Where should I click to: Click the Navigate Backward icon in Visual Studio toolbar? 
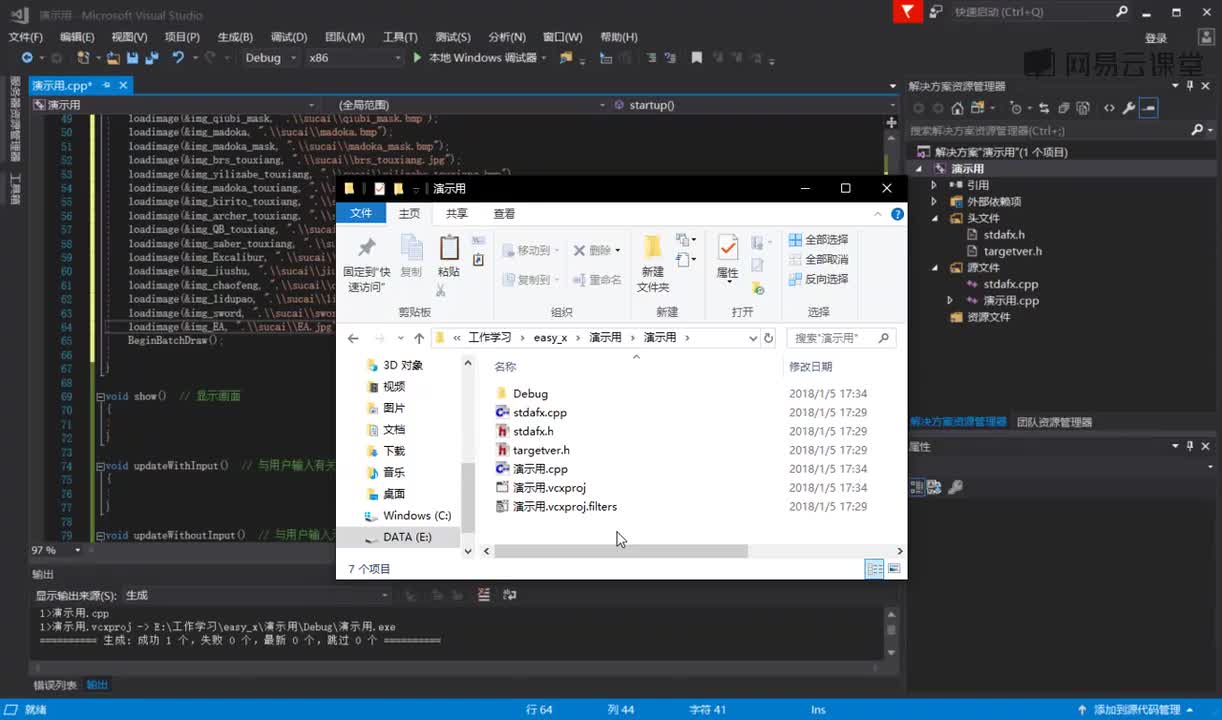[x=27, y=58]
